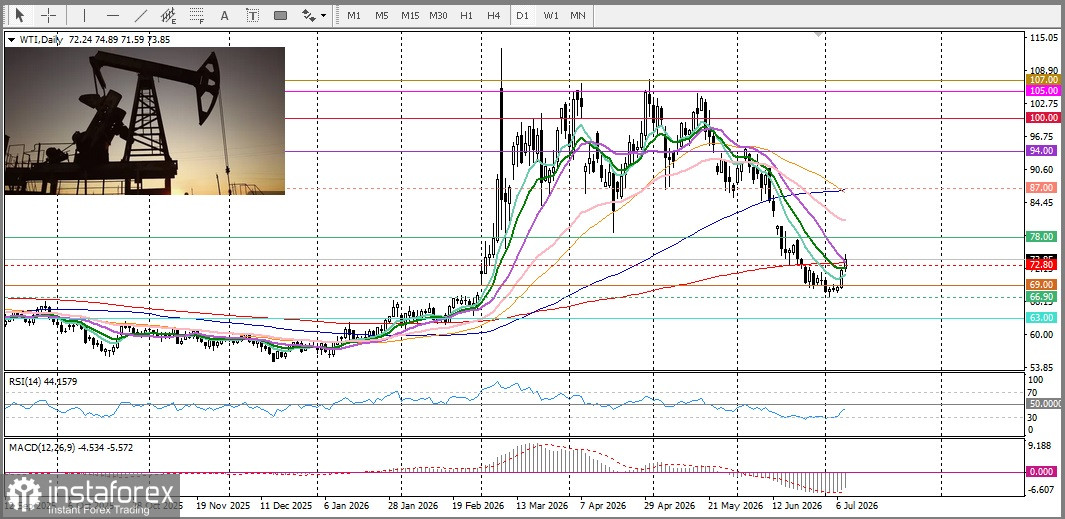
Task: Enable the W1 weekly timeframe
Action: click(x=550, y=15)
